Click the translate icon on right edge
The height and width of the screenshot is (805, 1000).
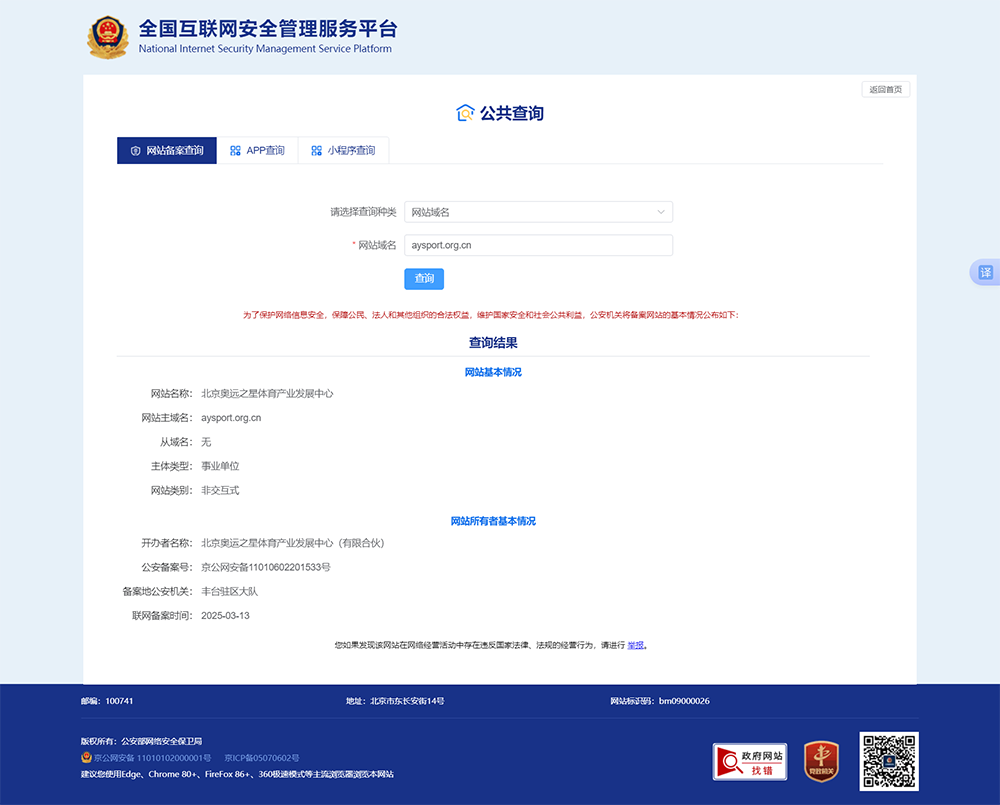click(x=985, y=272)
